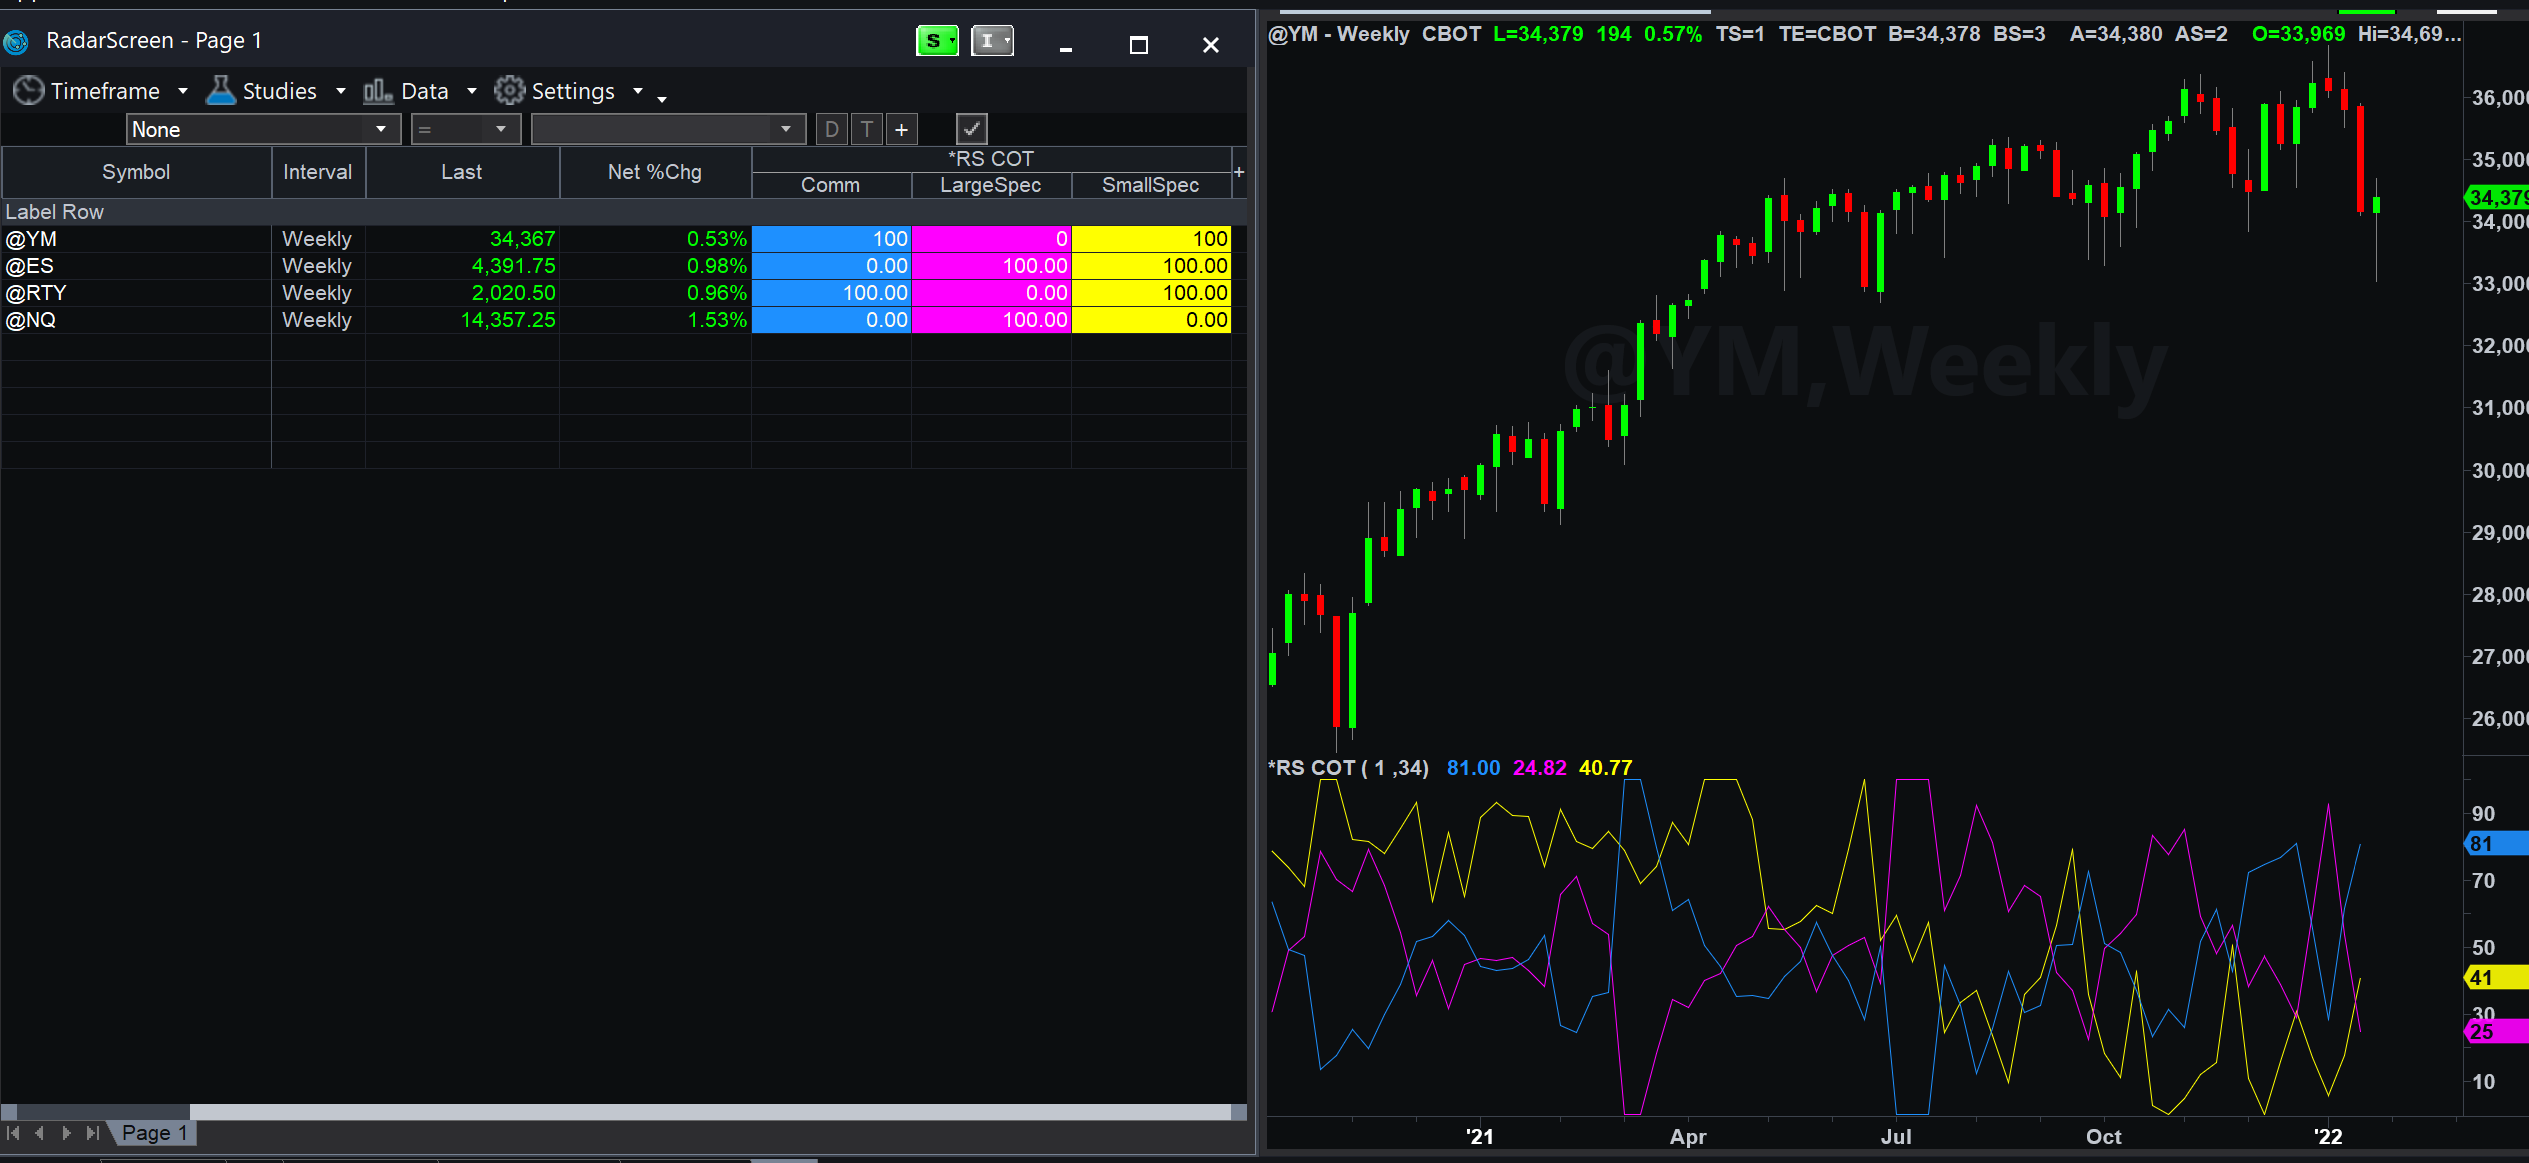Image resolution: width=2529 pixels, height=1163 pixels.
Task: Click the Oct label on chart time axis
Action: pyautogui.click(x=2103, y=1137)
